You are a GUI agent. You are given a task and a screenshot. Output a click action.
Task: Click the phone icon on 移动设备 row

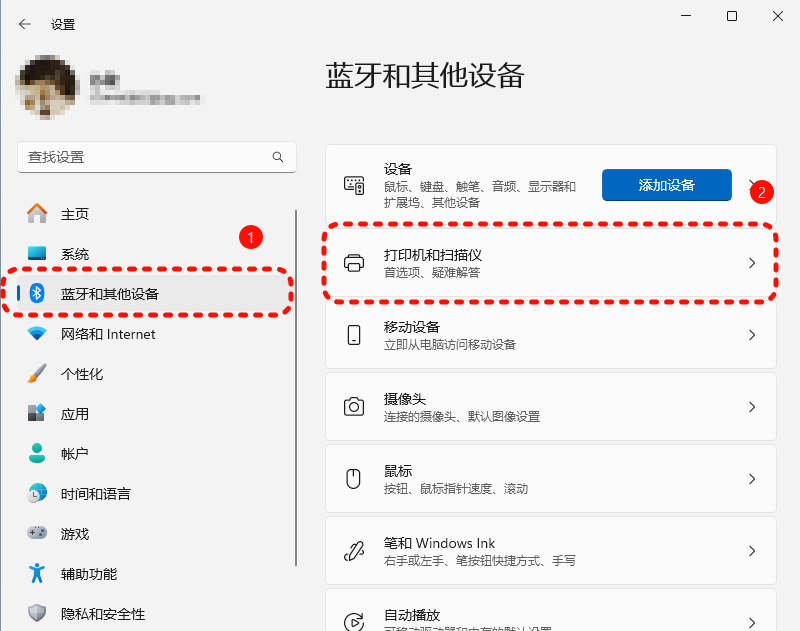pyautogui.click(x=354, y=334)
